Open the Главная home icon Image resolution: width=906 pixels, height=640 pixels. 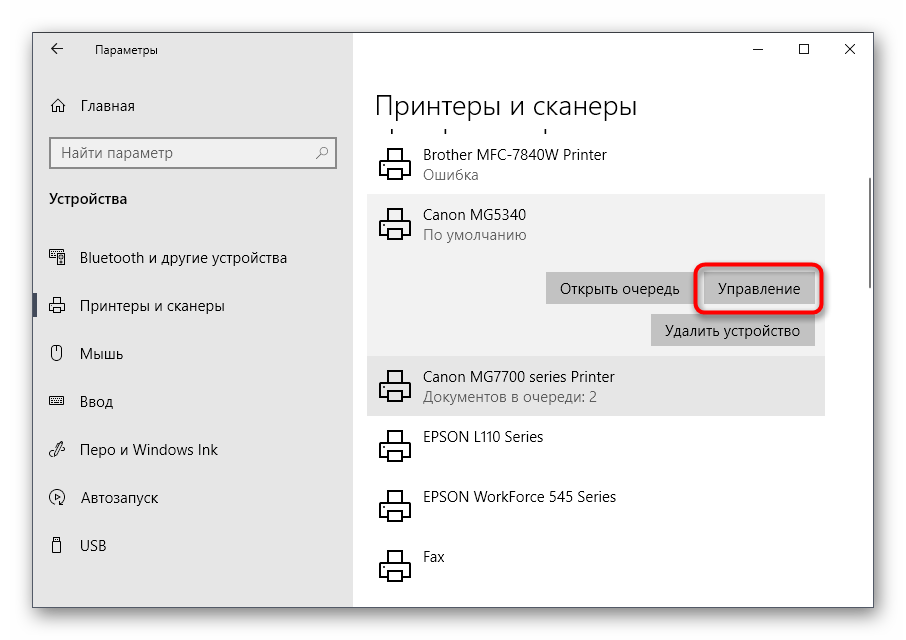tap(58, 106)
